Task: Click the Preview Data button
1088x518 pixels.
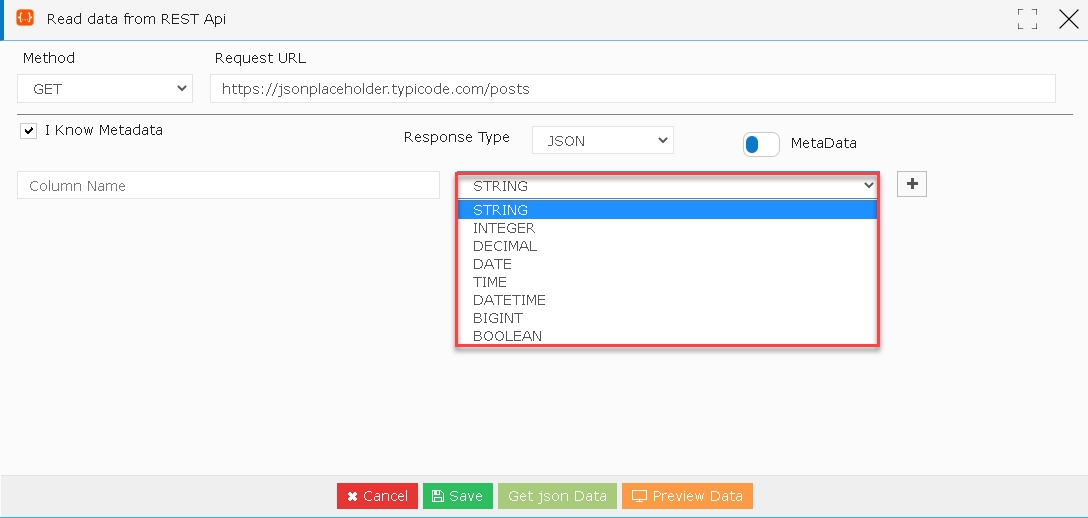Action: pos(687,496)
